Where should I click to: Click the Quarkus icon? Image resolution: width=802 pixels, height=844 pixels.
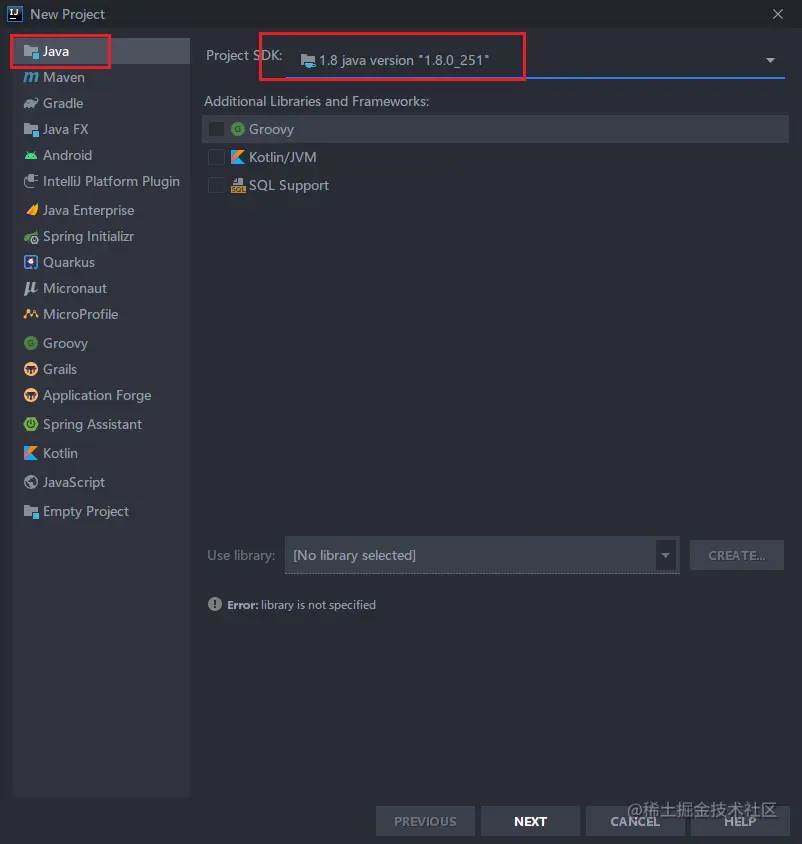click(31, 262)
